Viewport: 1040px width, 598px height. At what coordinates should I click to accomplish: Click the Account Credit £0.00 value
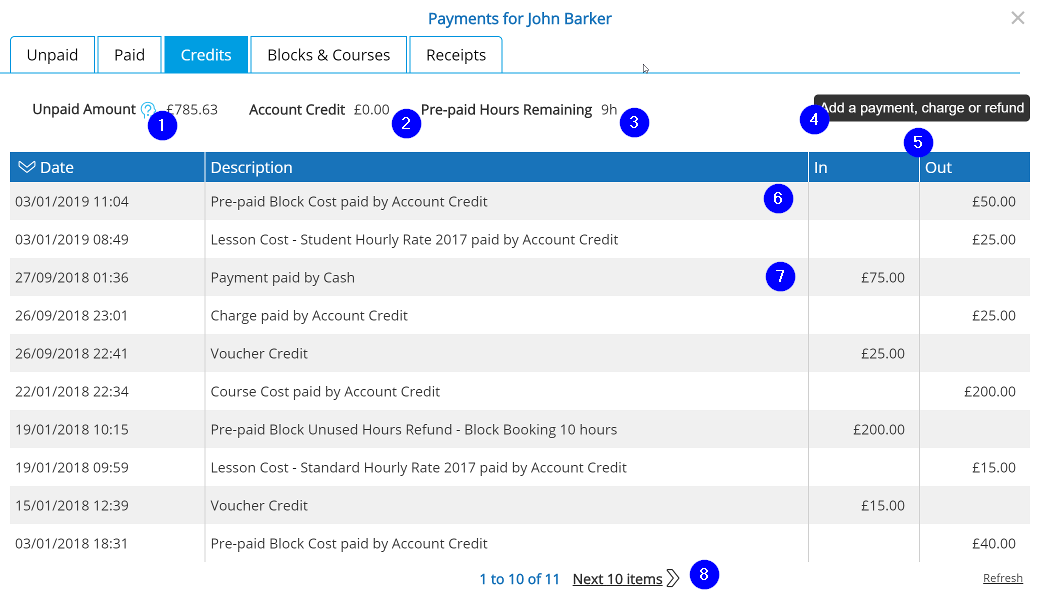click(371, 109)
